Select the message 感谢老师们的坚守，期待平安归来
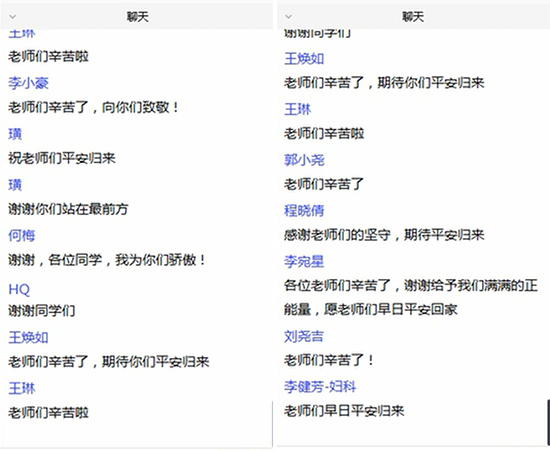Viewport: 550px width, 451px height. coord(384,235)
